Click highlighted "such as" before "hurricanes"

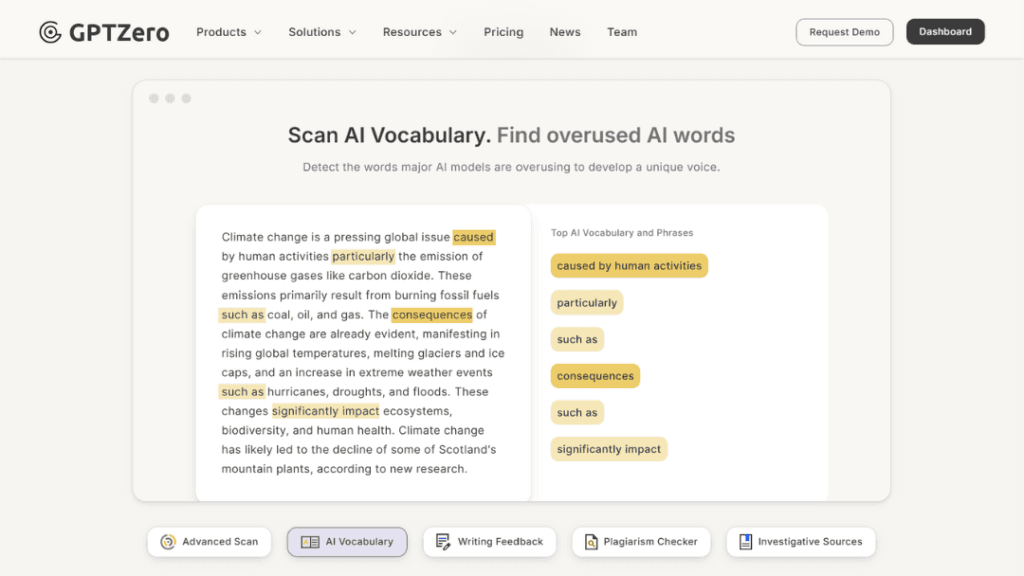click(242, 392)
